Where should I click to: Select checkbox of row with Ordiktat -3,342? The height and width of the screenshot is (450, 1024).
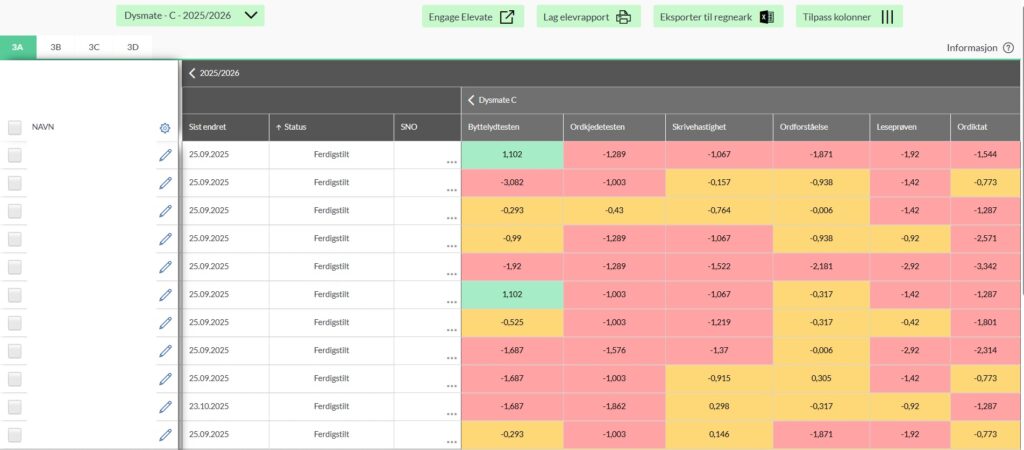point(15,267)
